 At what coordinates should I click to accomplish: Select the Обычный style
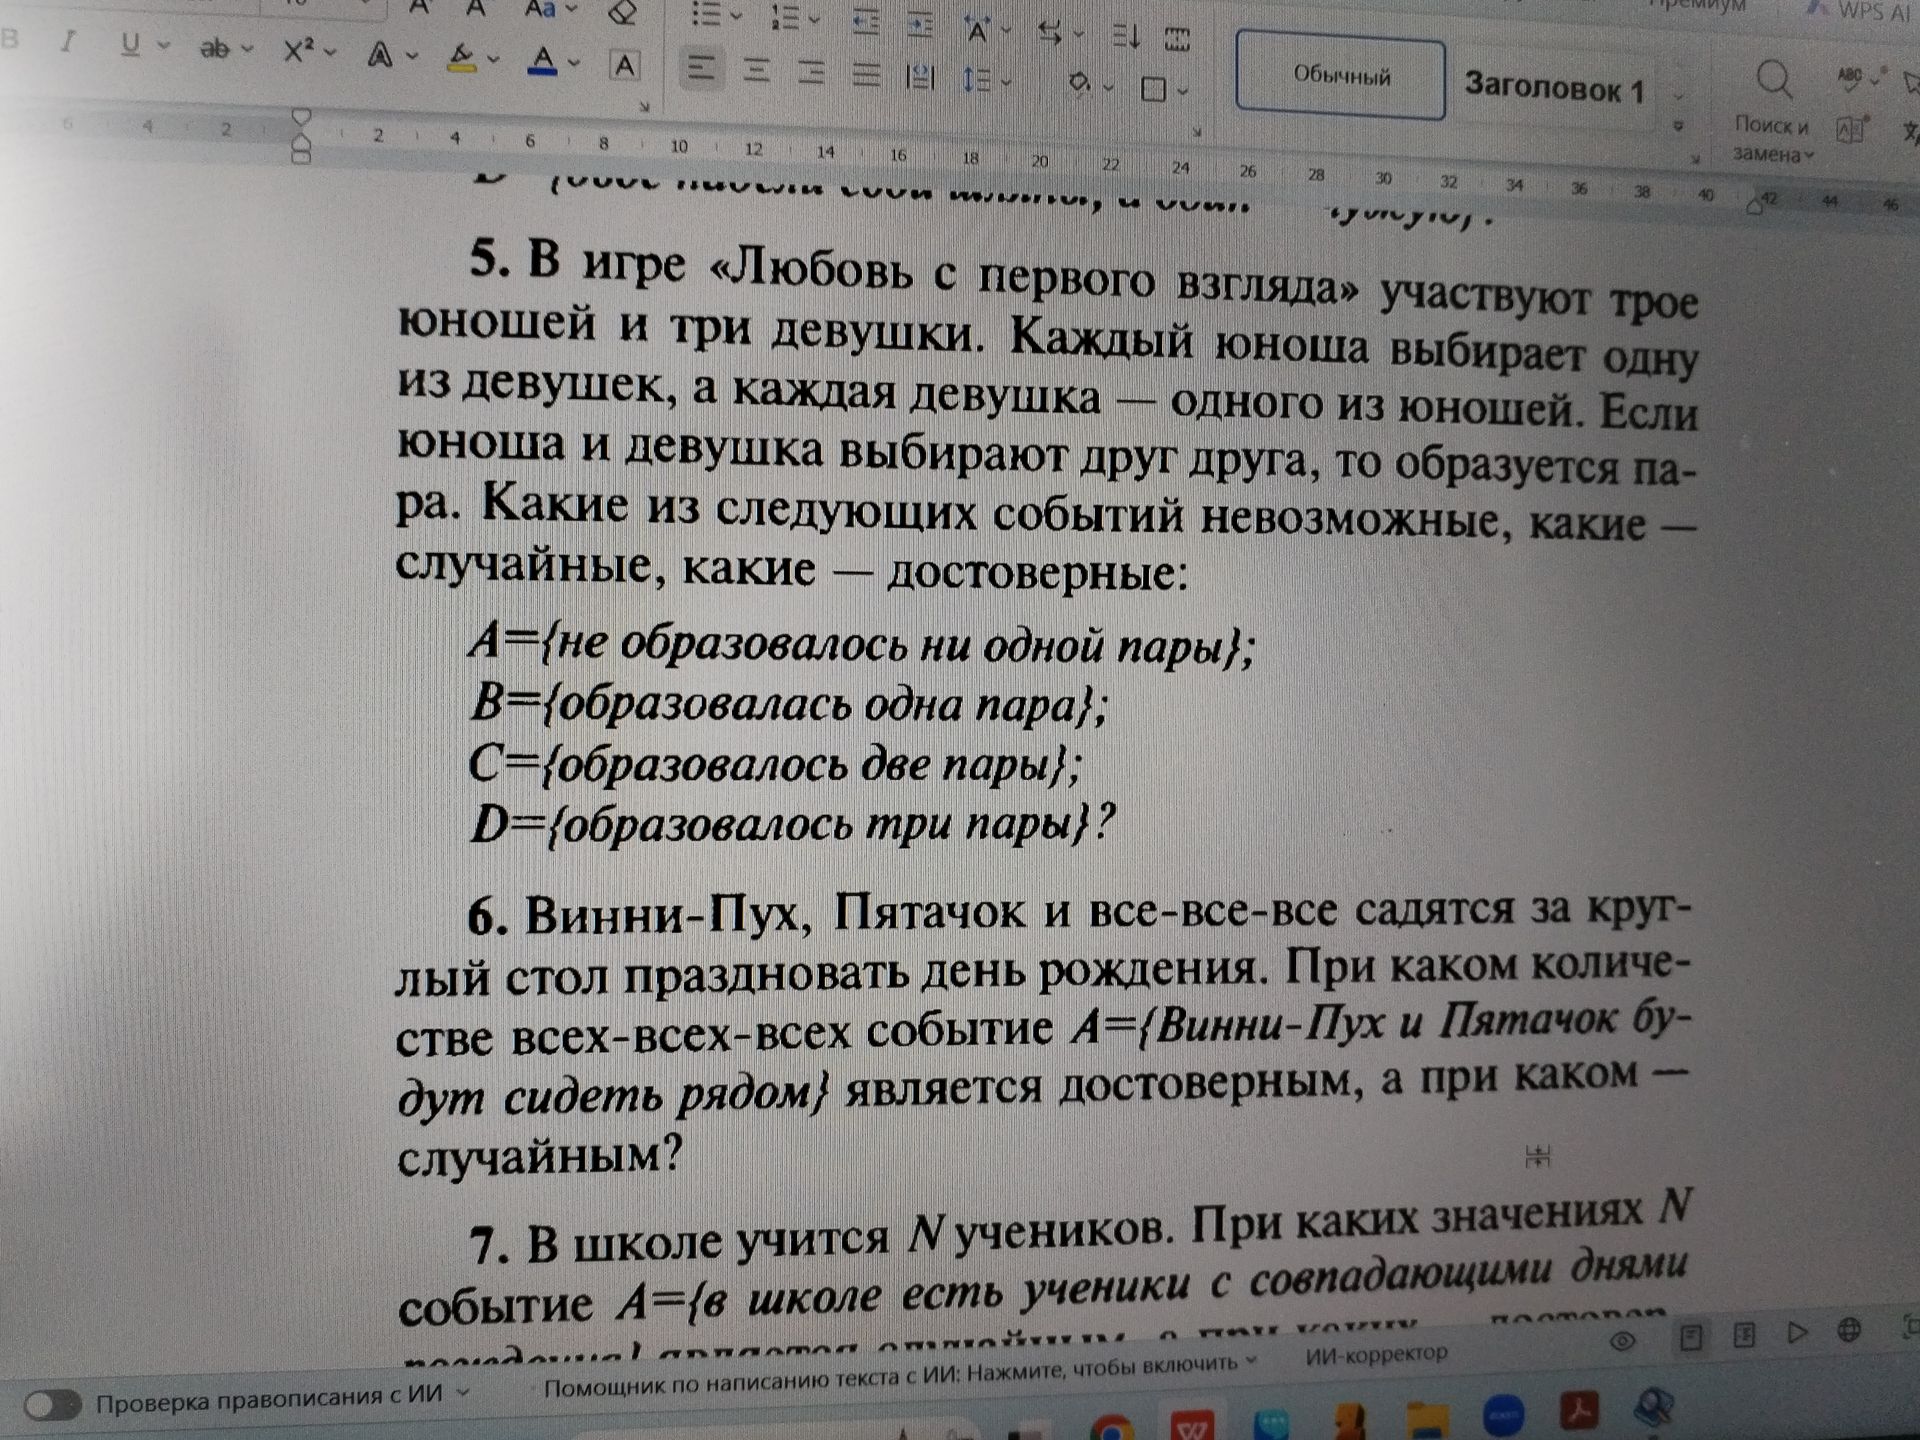click(1340, 76)
